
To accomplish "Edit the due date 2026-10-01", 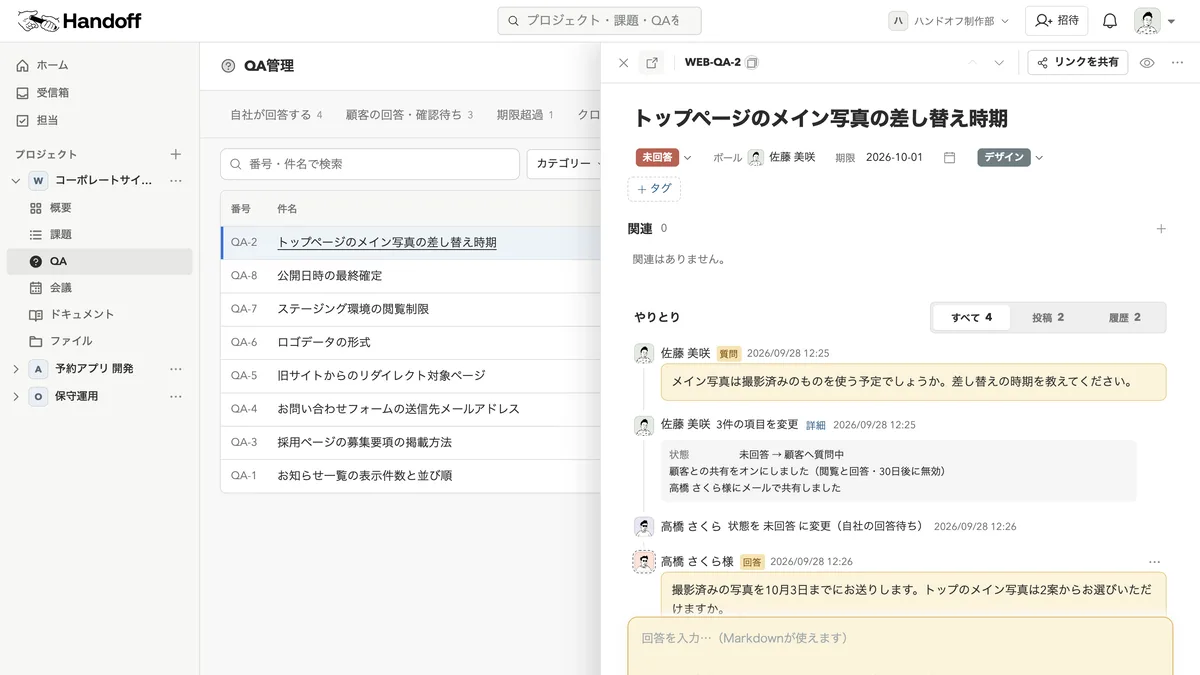I will point(894,157).
